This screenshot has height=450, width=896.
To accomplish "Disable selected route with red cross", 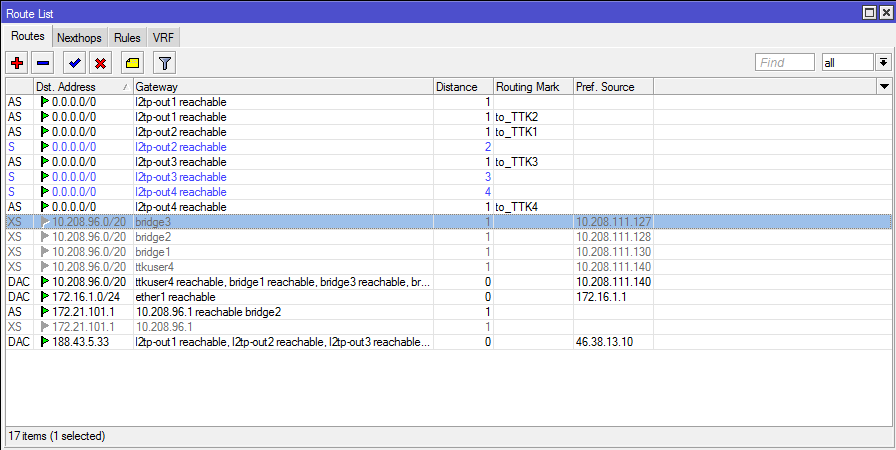I will pos(100,63).
